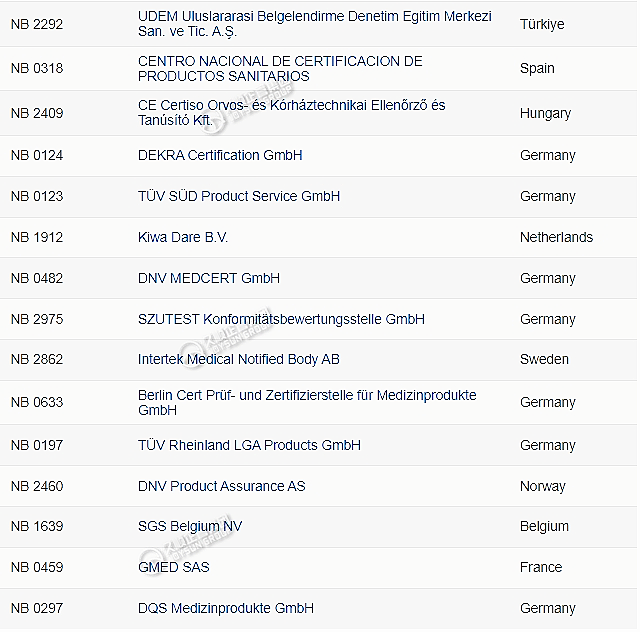The width and height of the screenshot is (640, 632).
Task: Open UDEM Uluslararasi Belgelendirme link
Action: 315,24
